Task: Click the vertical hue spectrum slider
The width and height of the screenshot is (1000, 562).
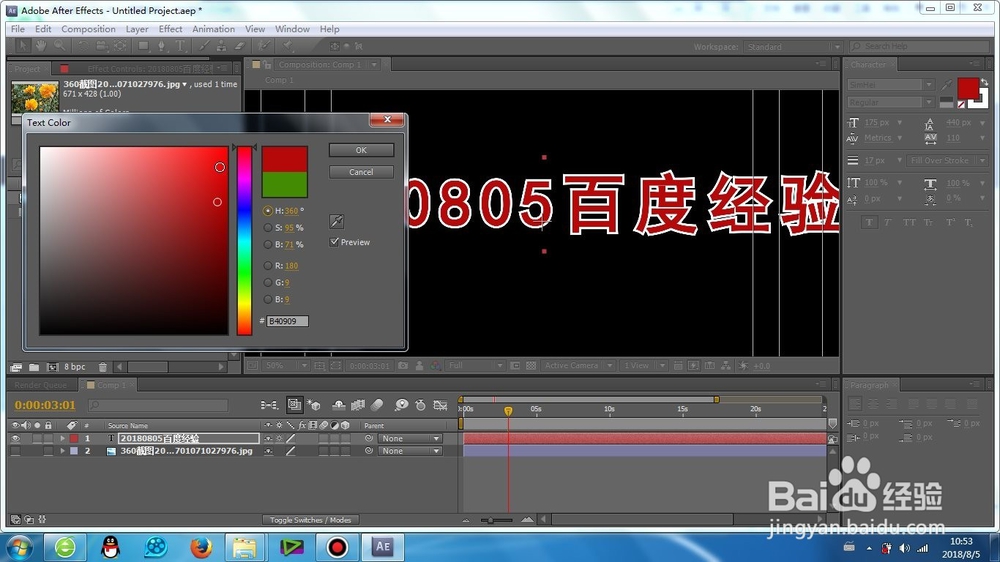Action: 244,240
